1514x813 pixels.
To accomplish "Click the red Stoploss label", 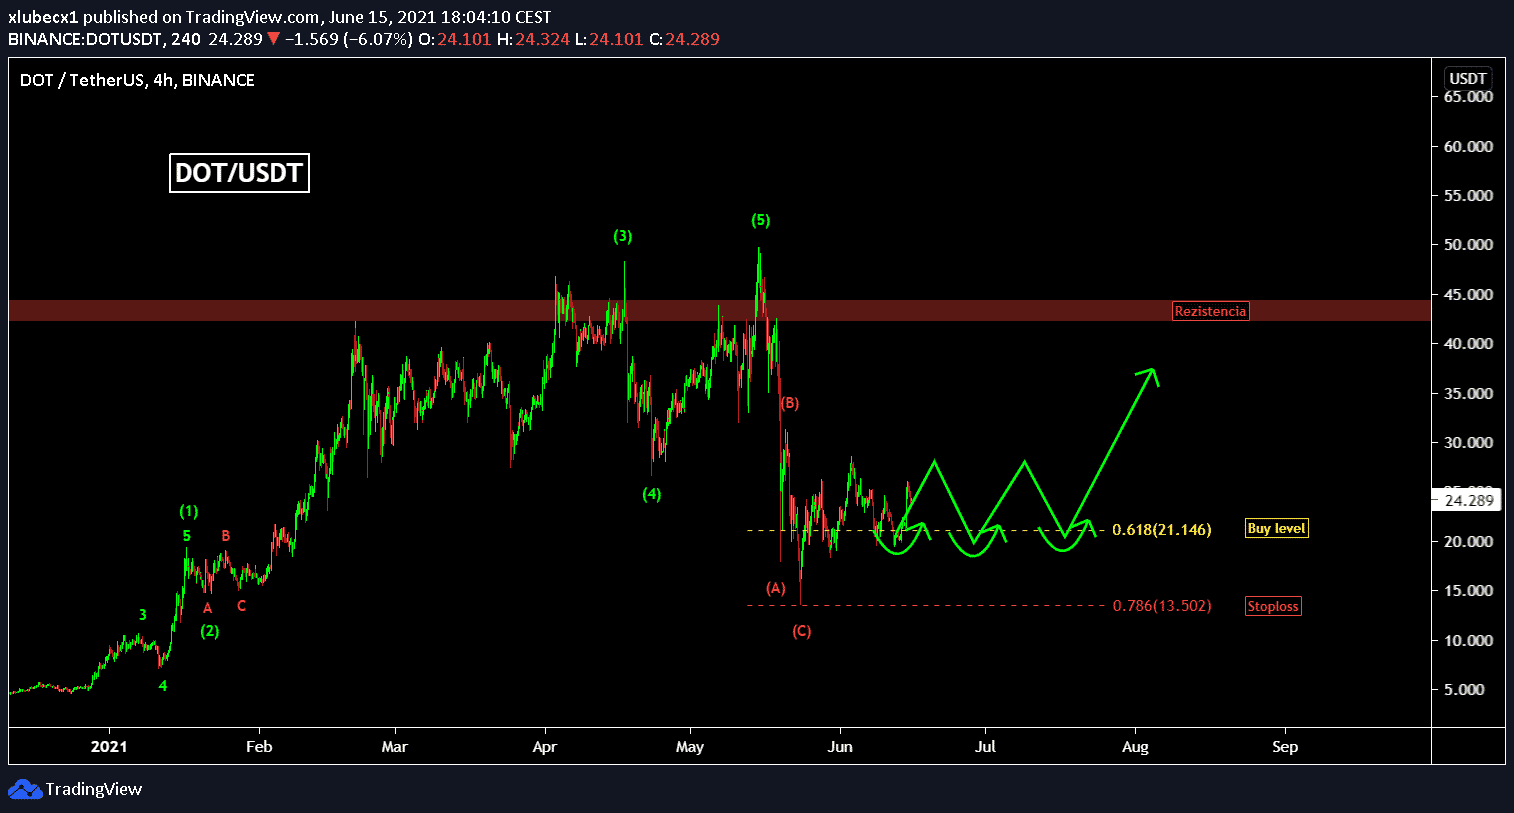I will (1273, 606).
